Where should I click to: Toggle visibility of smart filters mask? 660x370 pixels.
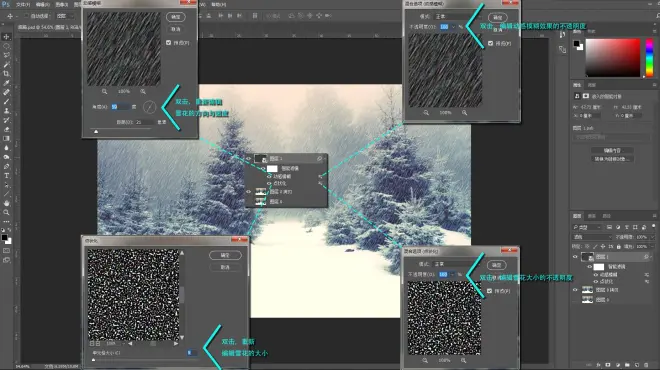590,266
